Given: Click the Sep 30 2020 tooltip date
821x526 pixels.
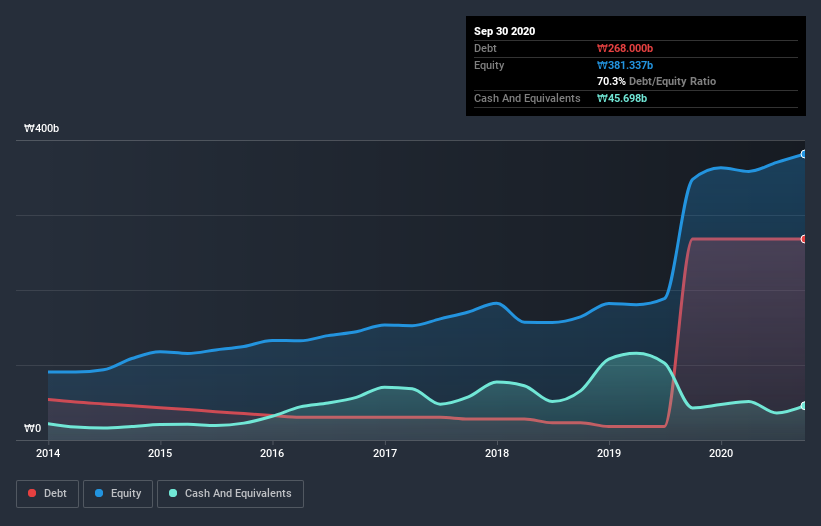Looking at the screenshot, I should pos(504,31).
